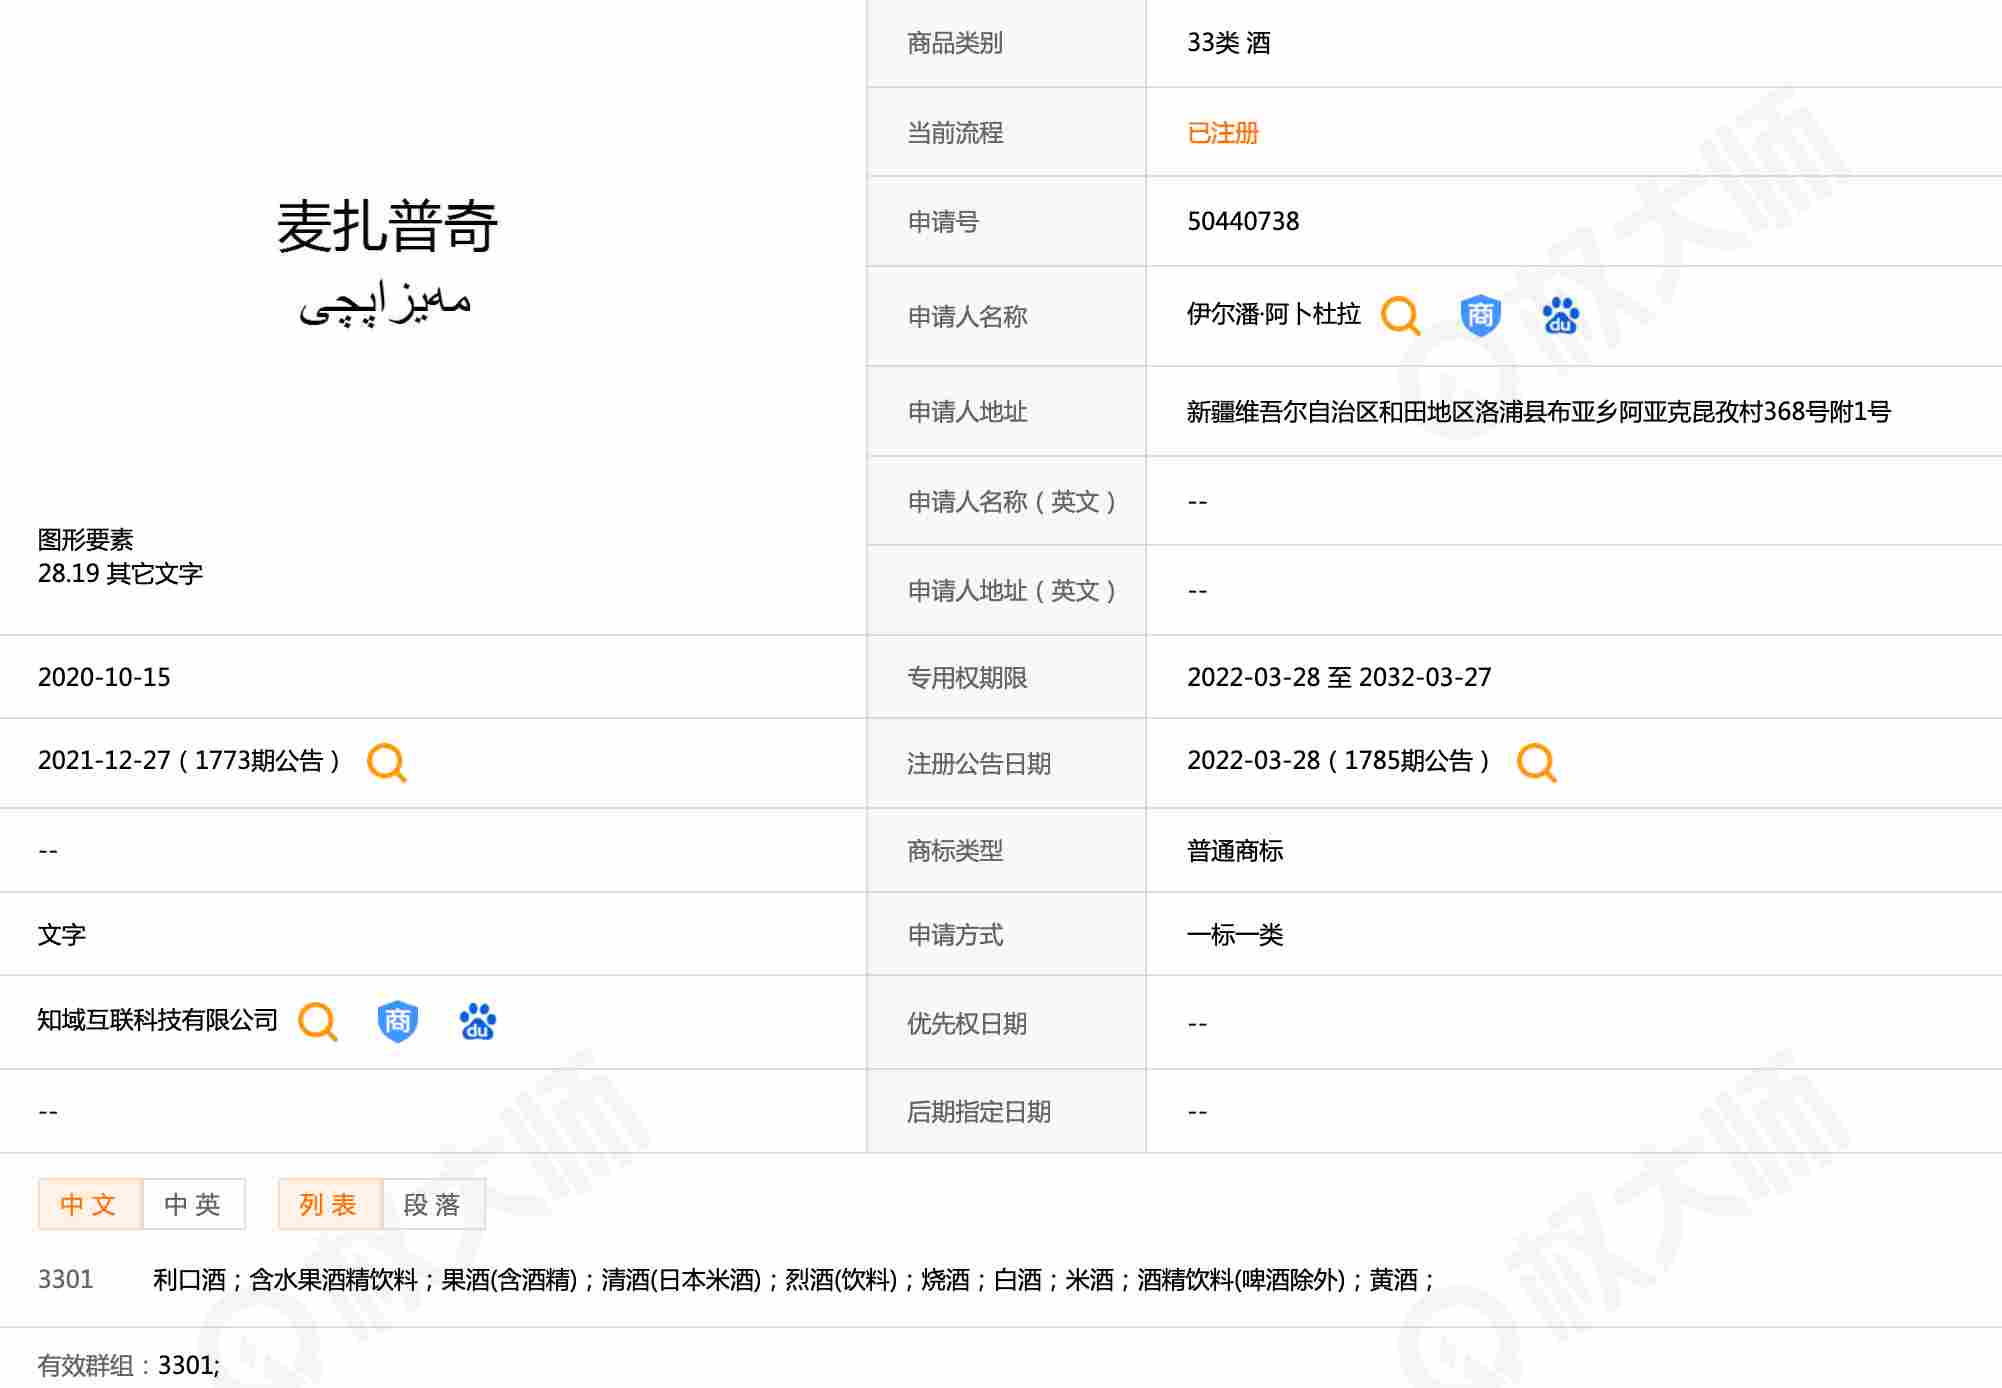Click application number 50440738

coord(1242,222)
